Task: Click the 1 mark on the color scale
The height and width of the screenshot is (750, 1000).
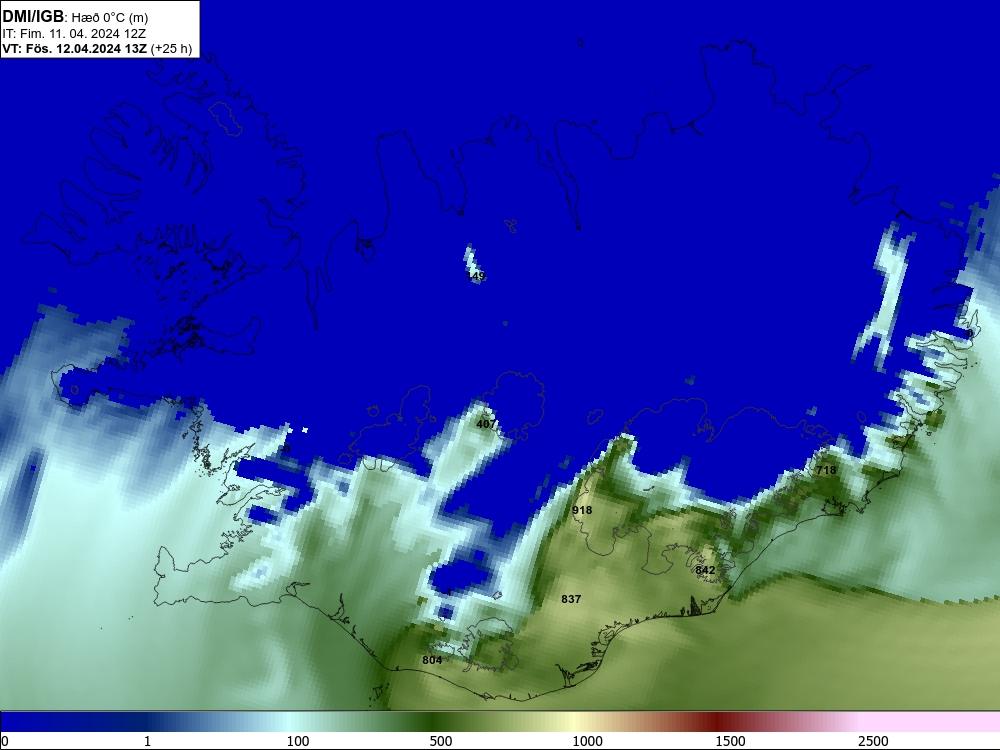Action: pos(147,741)
